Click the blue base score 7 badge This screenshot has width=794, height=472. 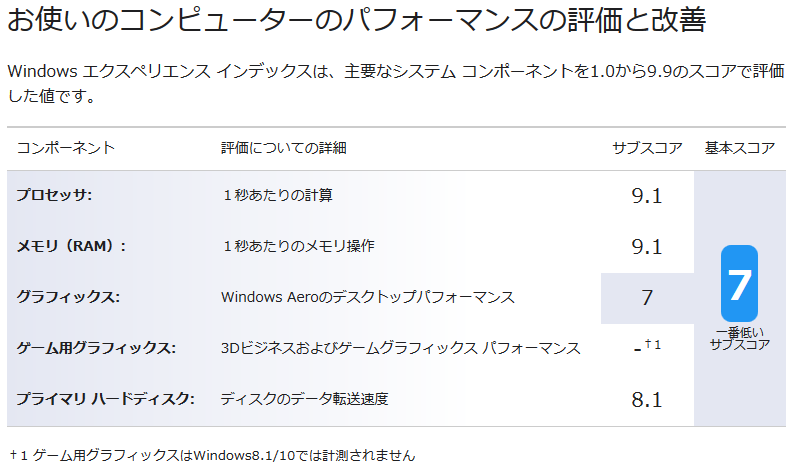pyautogui.click(x=739, y=283)
